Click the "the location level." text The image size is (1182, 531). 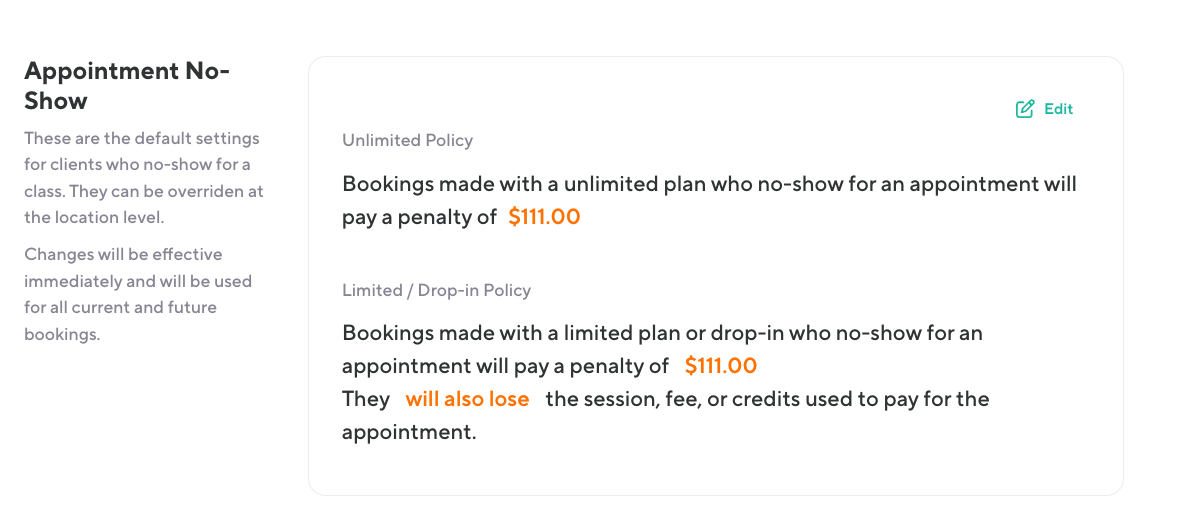(96, 217)
